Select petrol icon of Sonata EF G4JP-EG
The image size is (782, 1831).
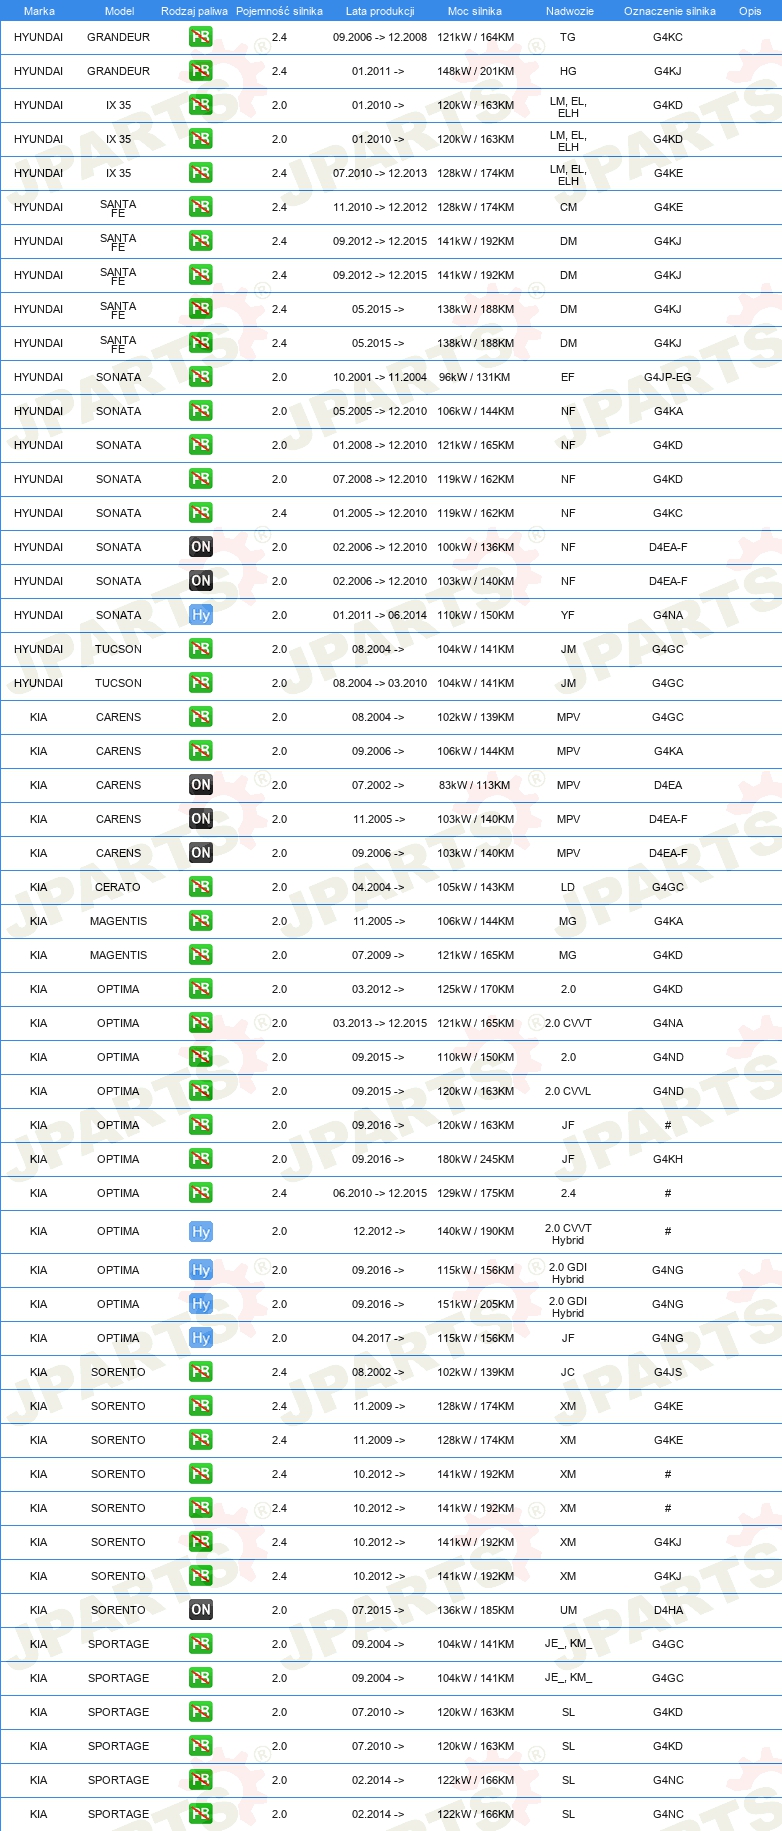[x=201, y=377]
